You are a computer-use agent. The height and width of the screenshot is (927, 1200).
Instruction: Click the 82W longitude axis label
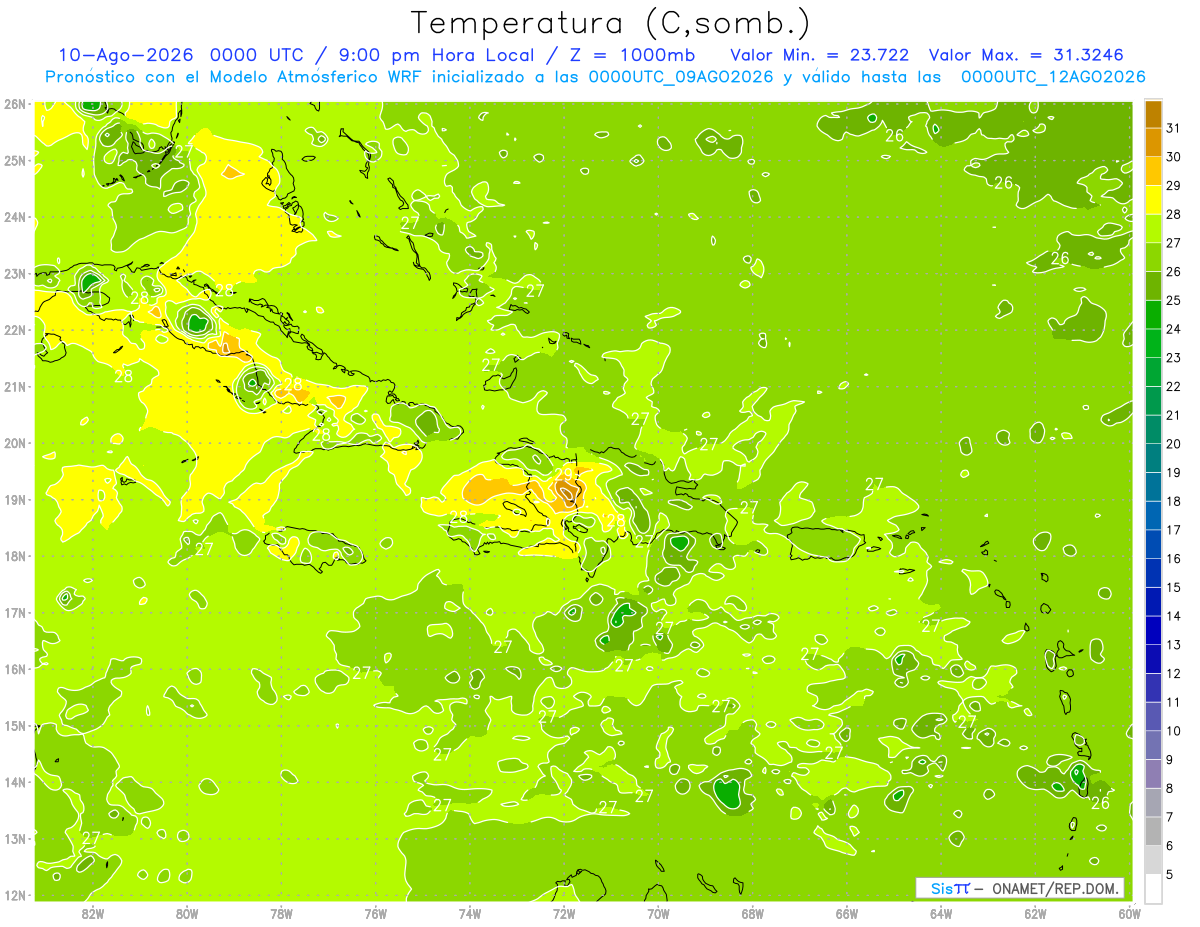coord(93,913)
